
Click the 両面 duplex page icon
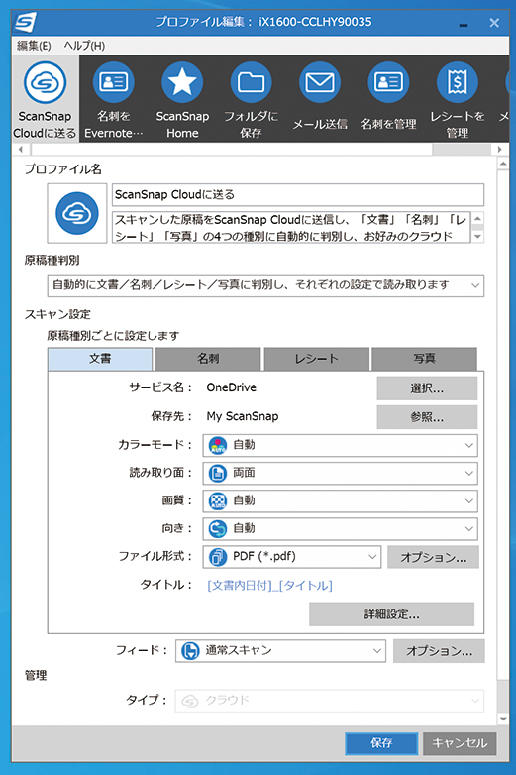pyautogui.click(x=218, y=473)
